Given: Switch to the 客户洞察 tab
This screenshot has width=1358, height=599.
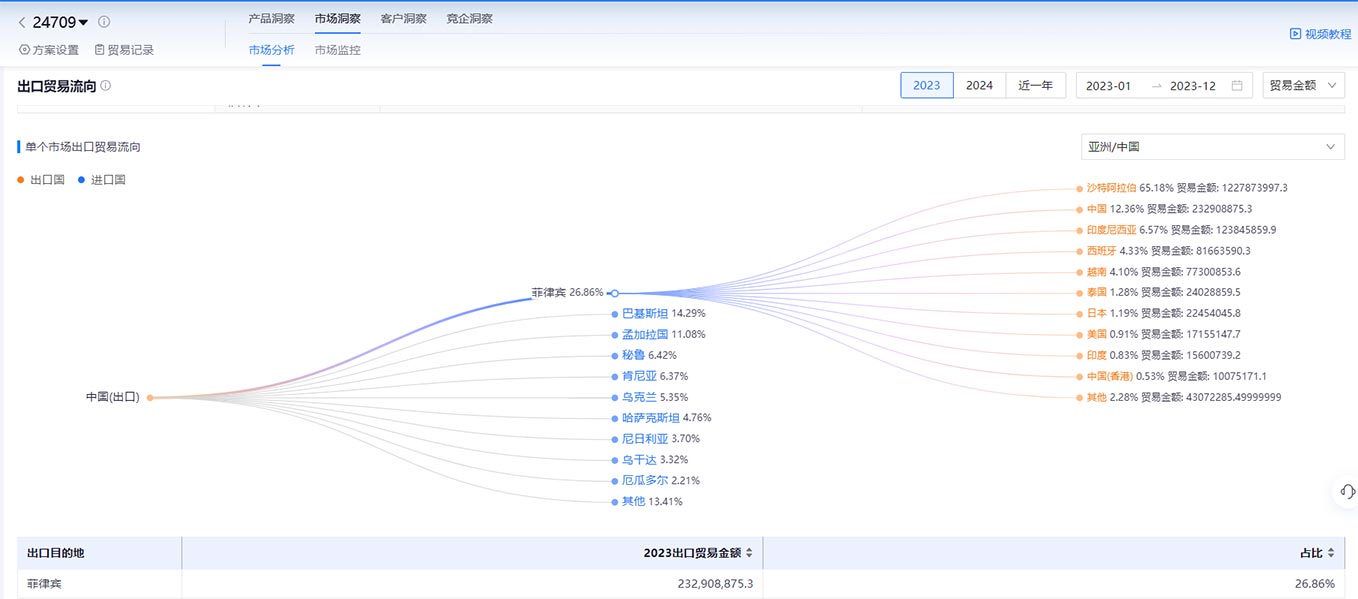Looking at the screenshot, I should pos(403,19).
